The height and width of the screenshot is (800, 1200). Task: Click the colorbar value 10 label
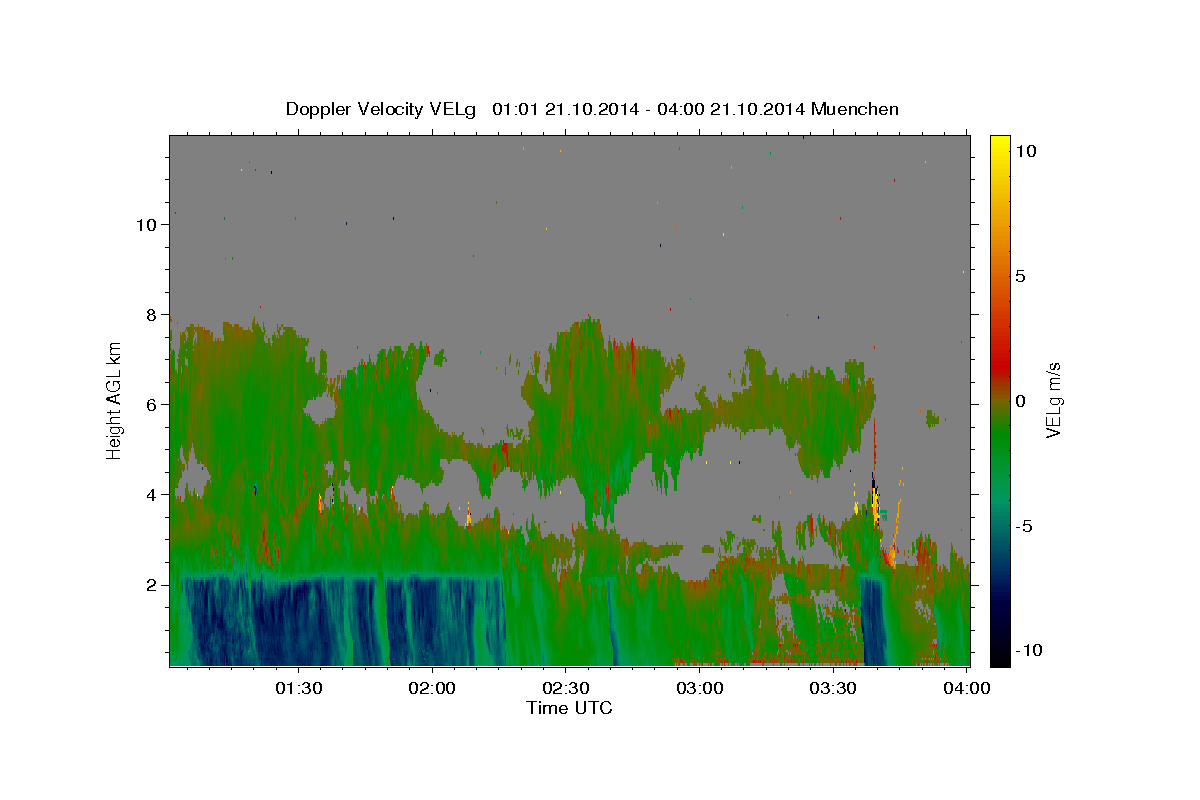[x=1025, y=151]
